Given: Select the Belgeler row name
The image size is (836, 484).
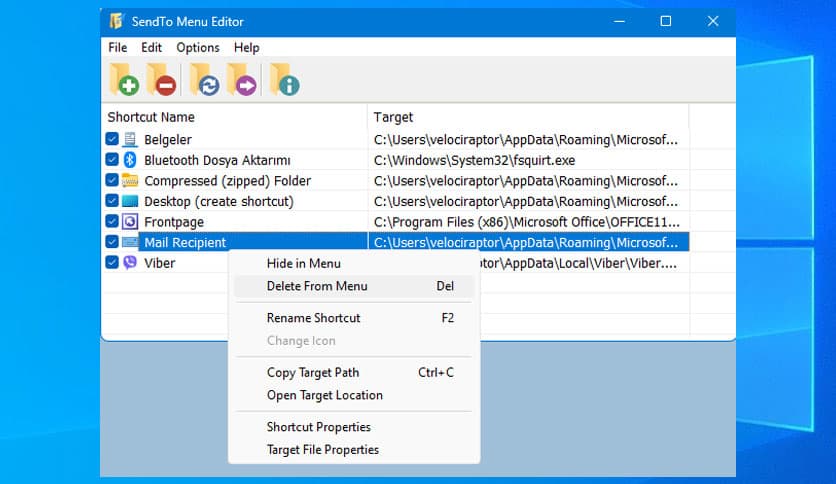Looking at the screenshot, I should click(x=168, y=140).
